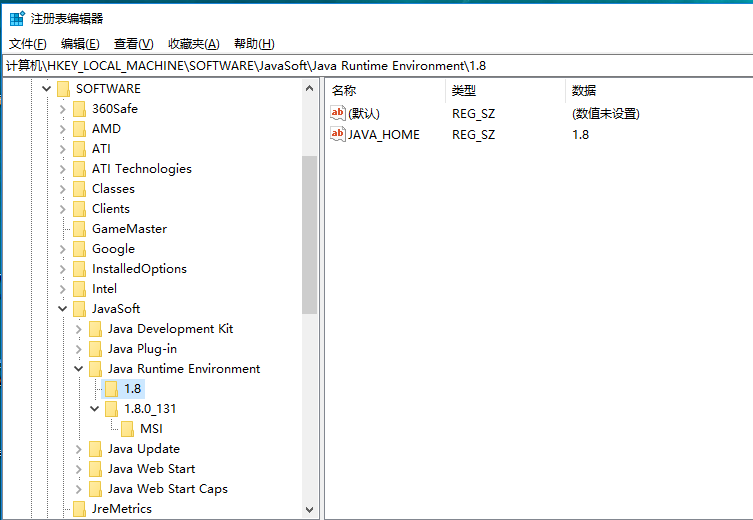Click the JavaSoft folder icon
This screenshot has width=753, height=520.
pyautogui.click(x=80, y=309)
